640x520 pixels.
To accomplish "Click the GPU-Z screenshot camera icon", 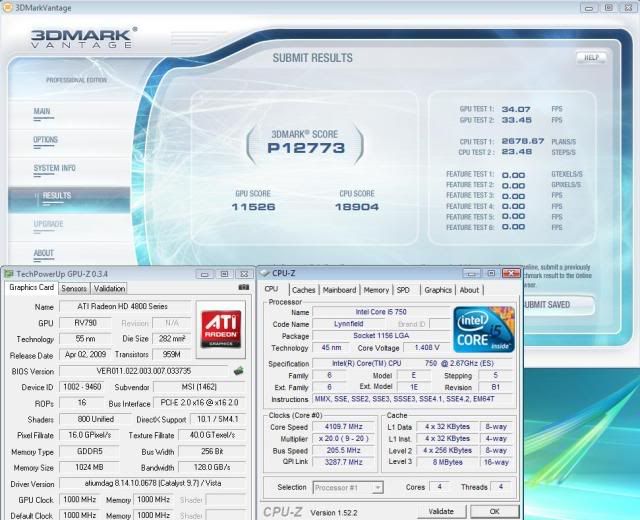I will (243, 288).
